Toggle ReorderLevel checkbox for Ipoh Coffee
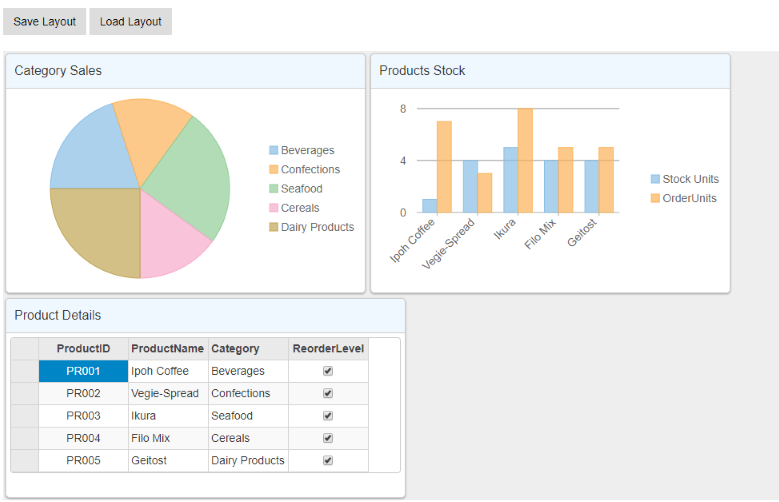The height and width of the screenshot is (502, 779). 328,371
